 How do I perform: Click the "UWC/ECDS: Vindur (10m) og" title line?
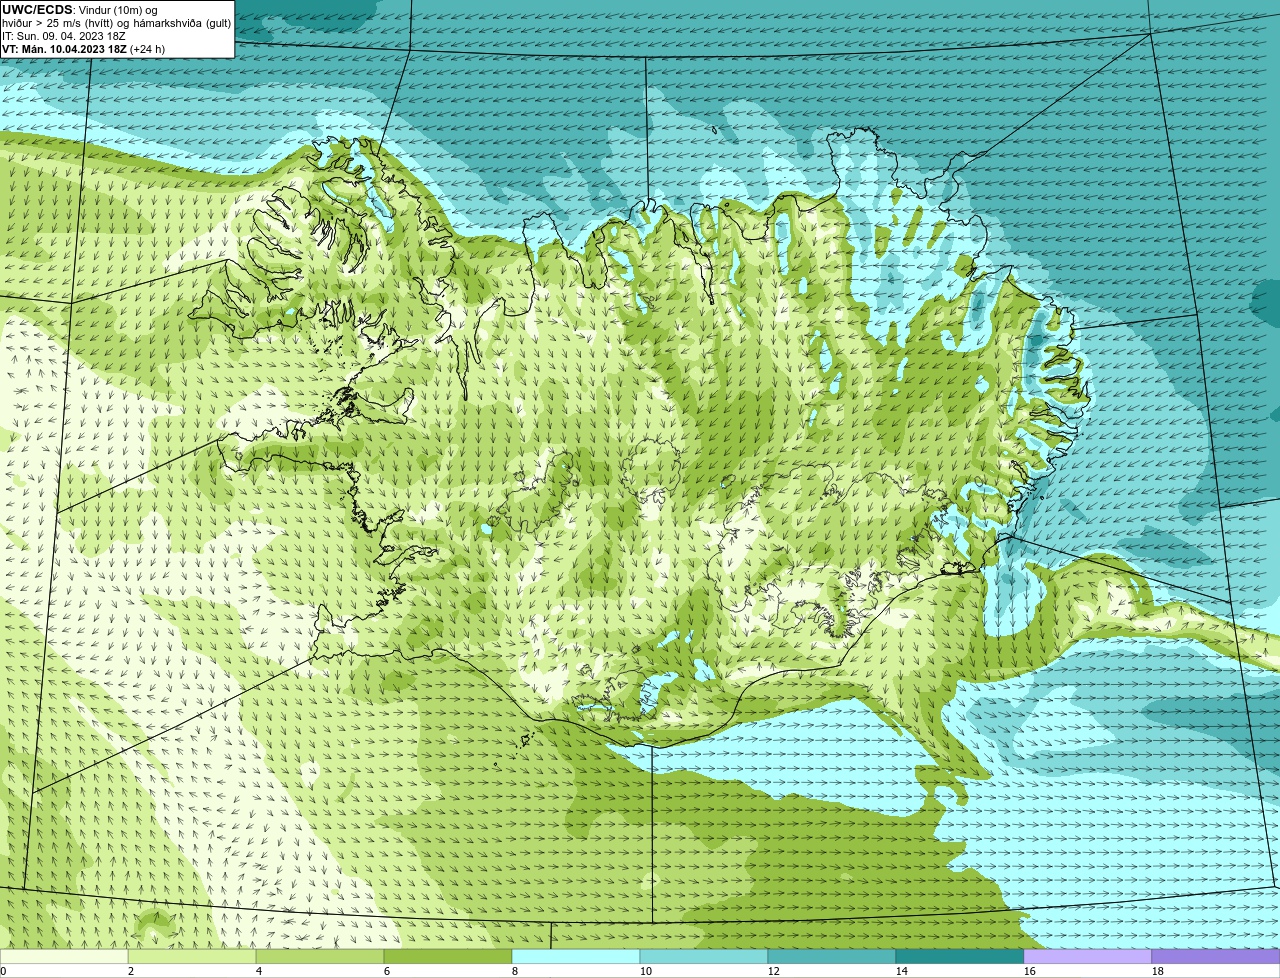click(80, 10)
